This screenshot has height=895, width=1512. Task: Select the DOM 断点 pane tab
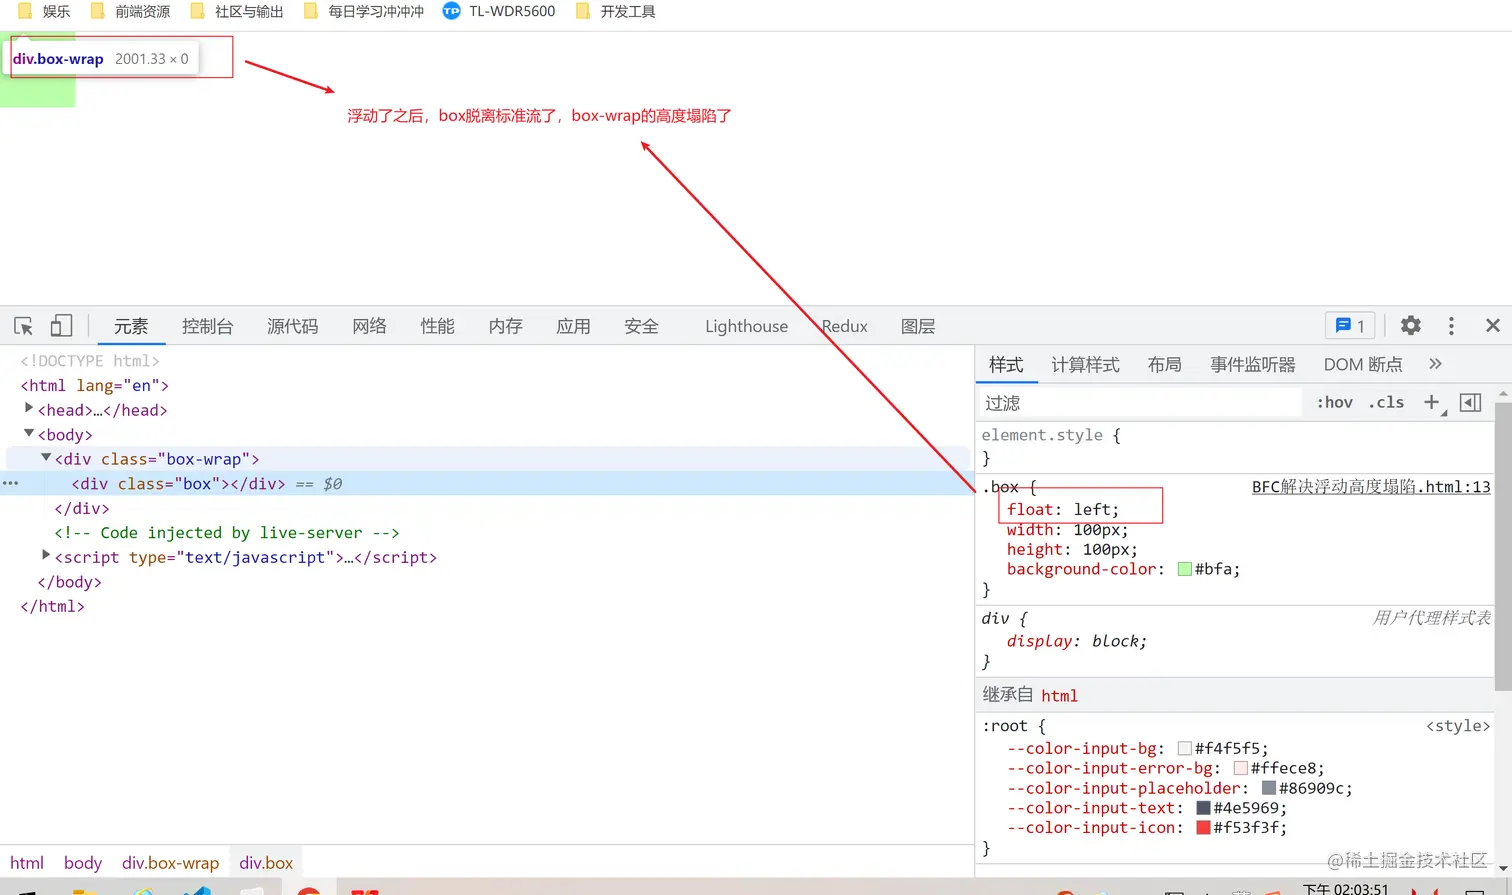[1363, 364]
